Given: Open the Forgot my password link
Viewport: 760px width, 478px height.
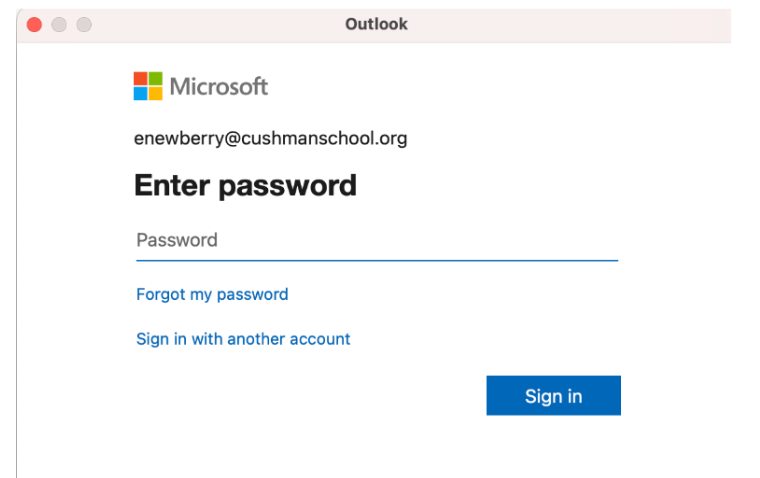Looking at the screenshot, I should [x=212, y=294].
